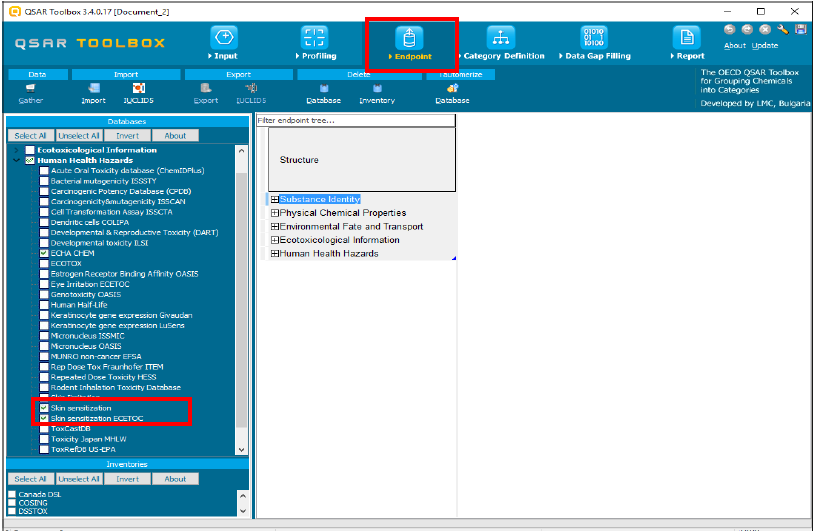The height and width of the screenshot is (531, 835).
Task: Check the ToxCastDB database
Action: (44, 429)
